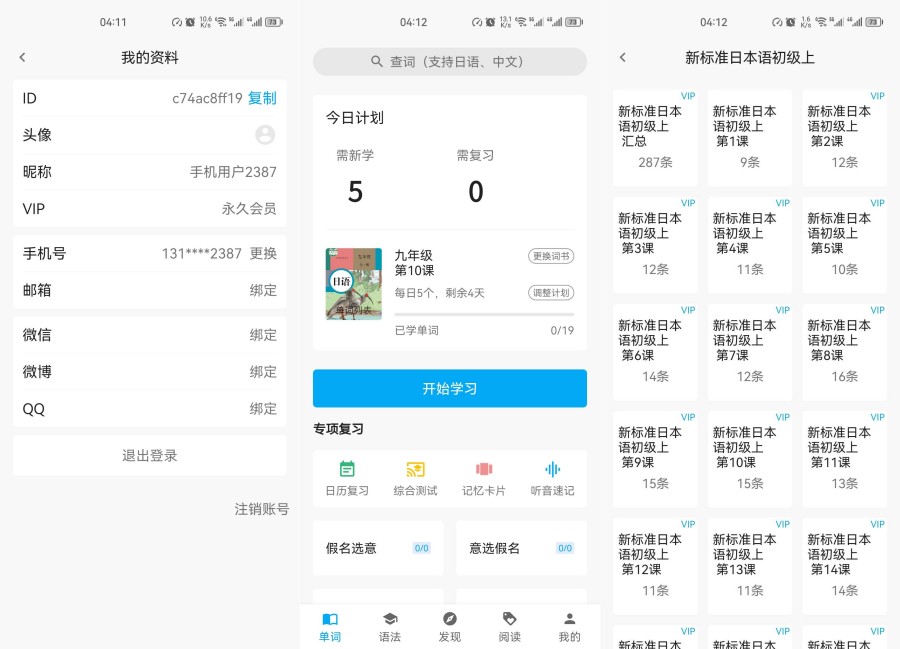Open 假名选意 exercise card

(378, 548)
